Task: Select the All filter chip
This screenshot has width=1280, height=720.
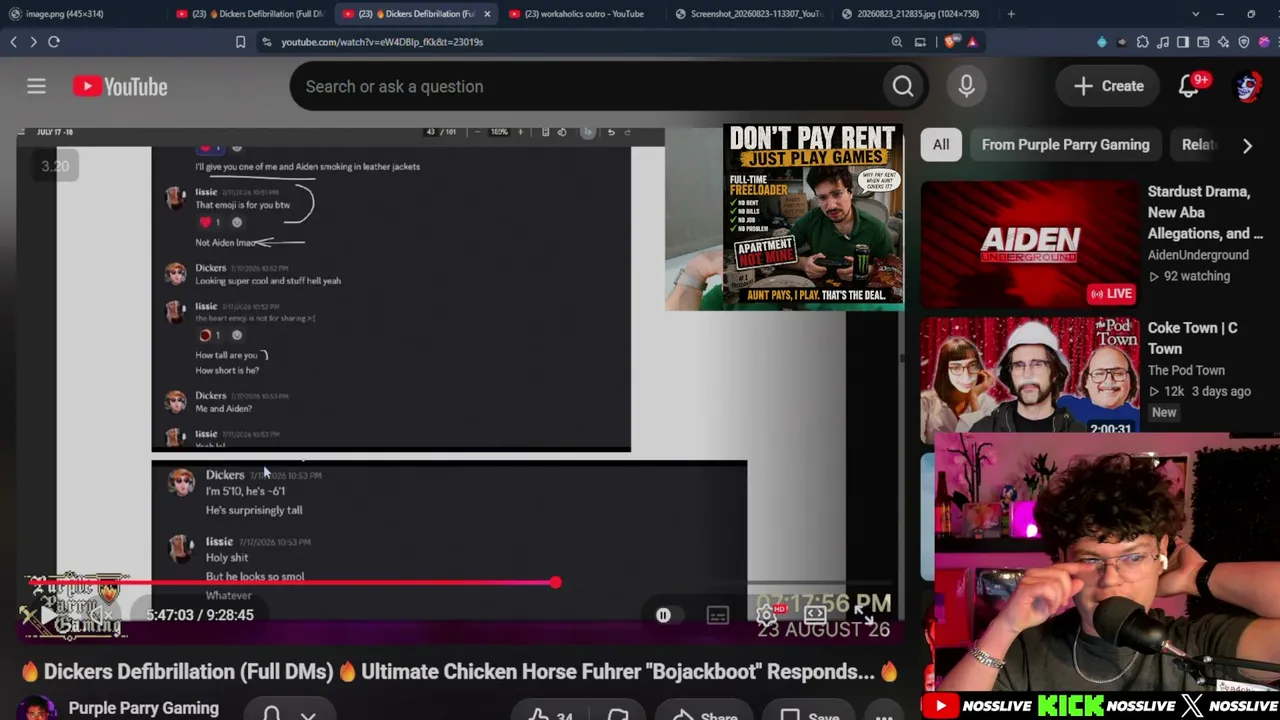Action: pyautogui.click(x=941, y=145)
